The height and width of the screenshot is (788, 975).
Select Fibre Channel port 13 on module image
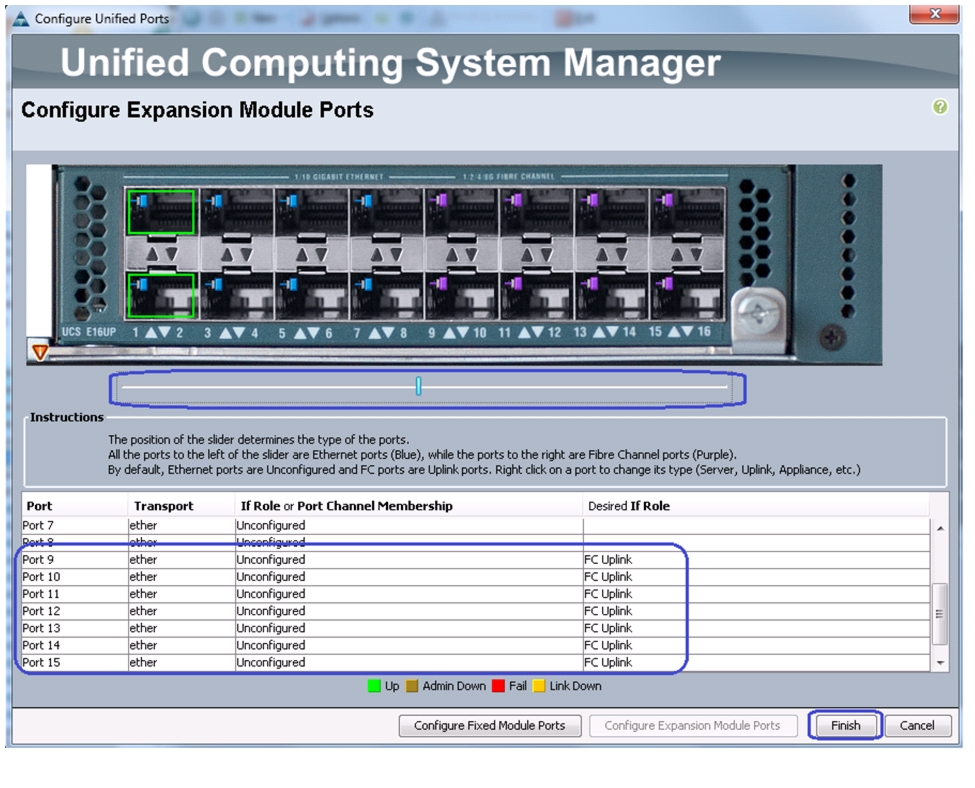(x=611, y=212)
